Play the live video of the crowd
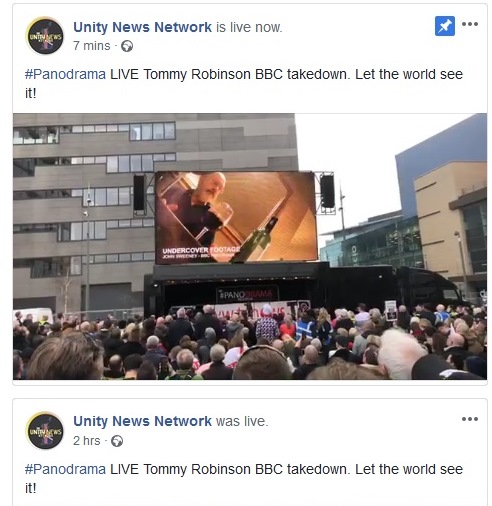The width and height of the screenshot is (492, 506). tap(250, 246)
